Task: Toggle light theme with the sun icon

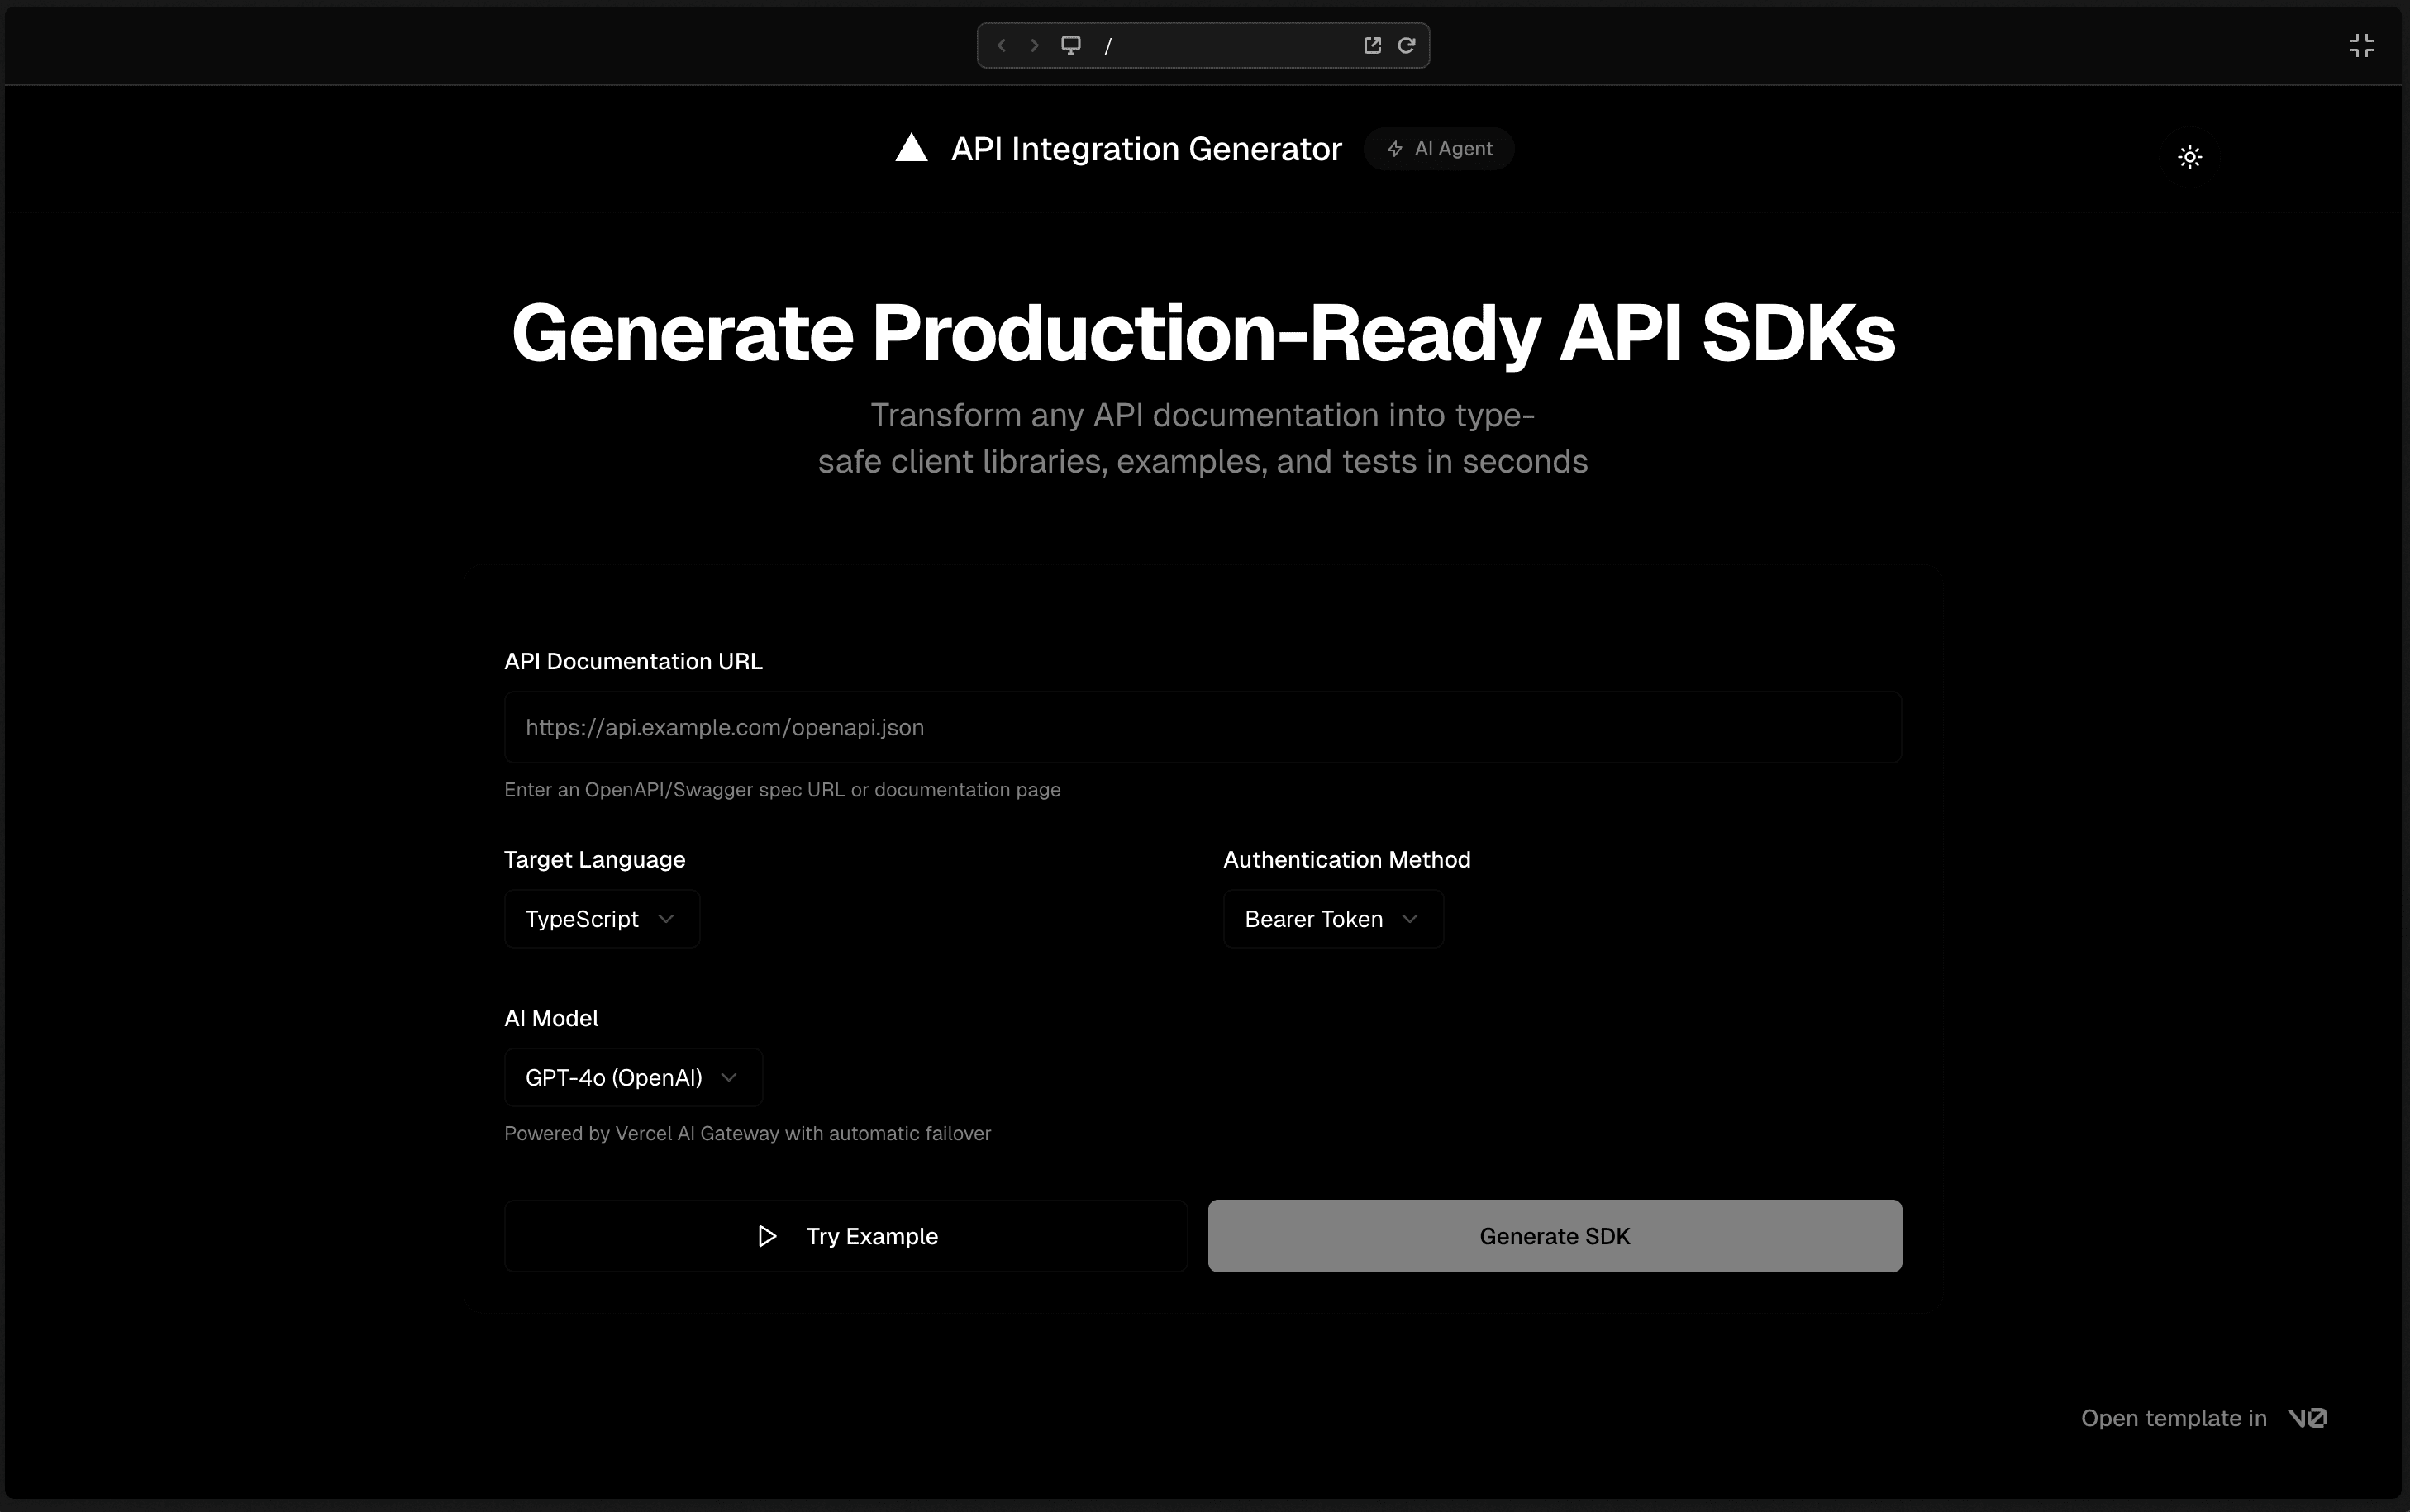Action: tap(2190, 157)
